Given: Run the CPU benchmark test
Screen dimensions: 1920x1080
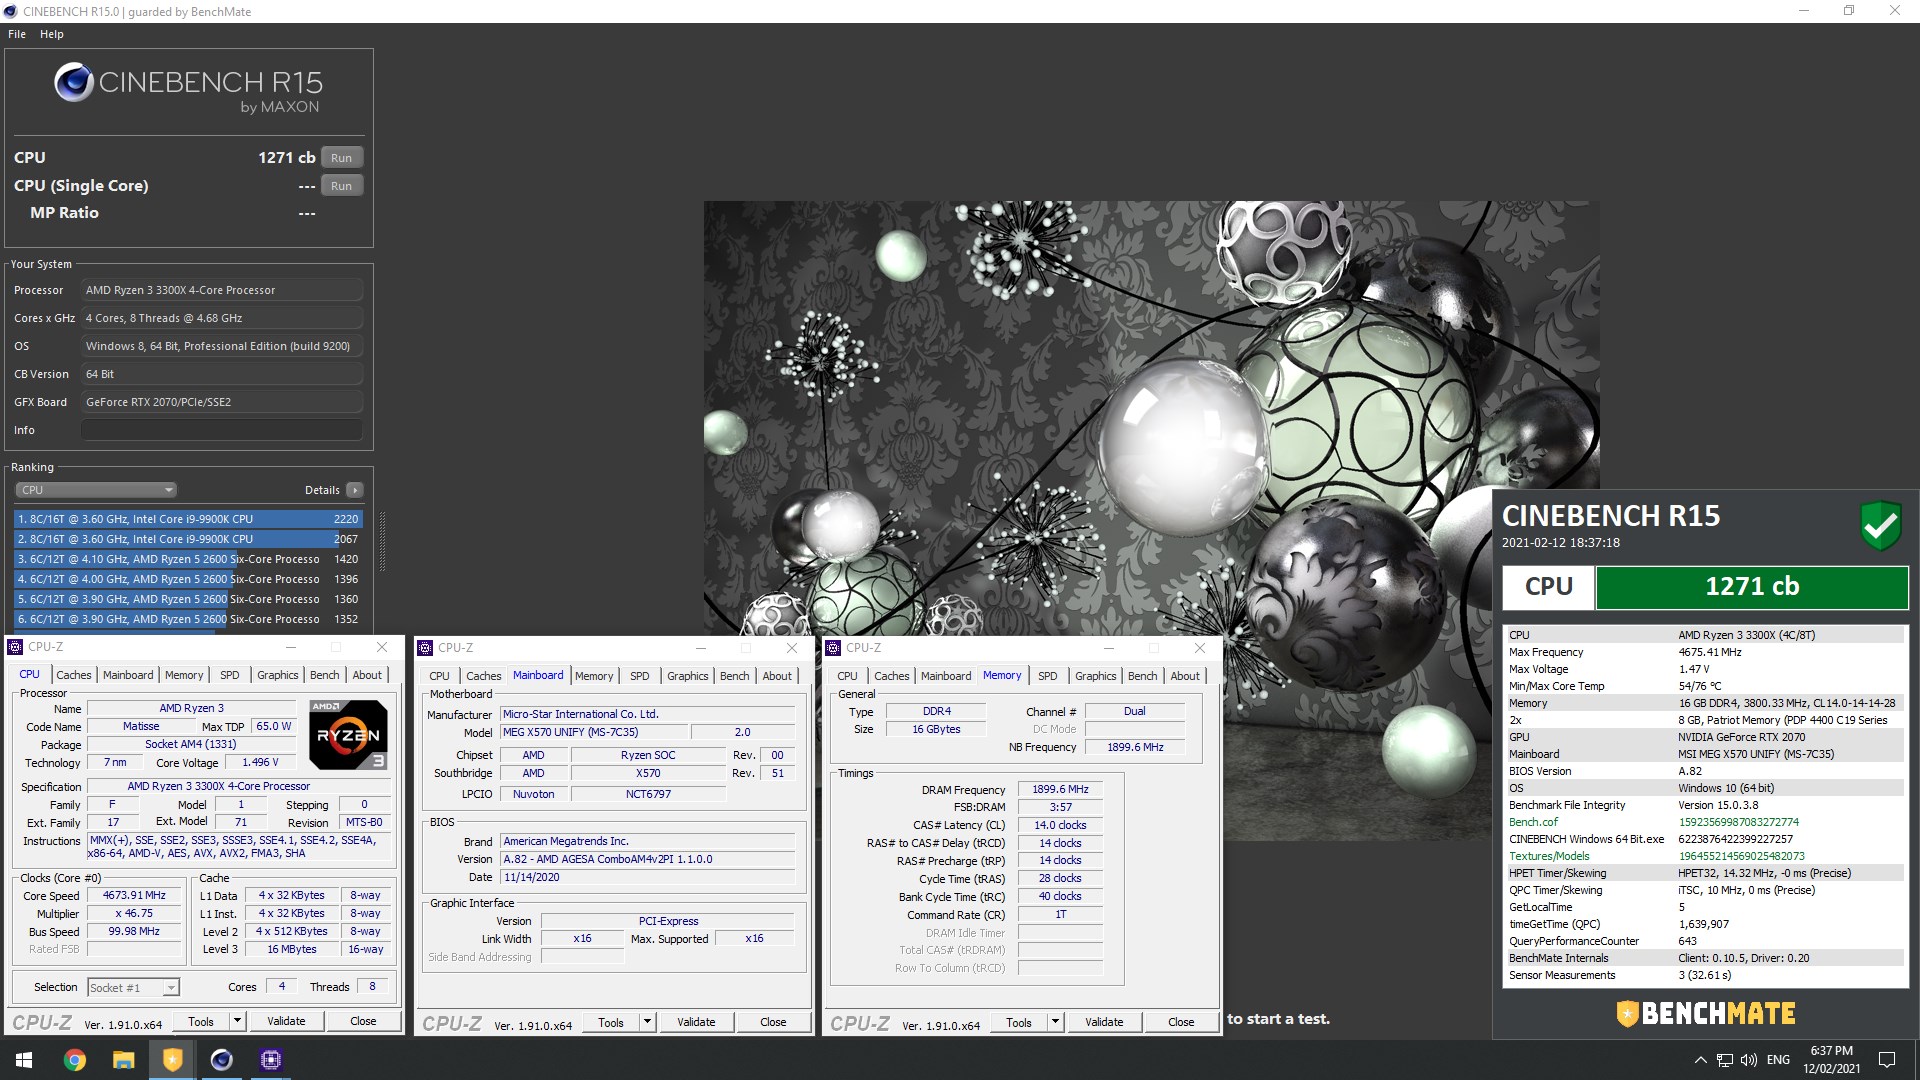Looking at the screenshot, I should tap(342, 158).
